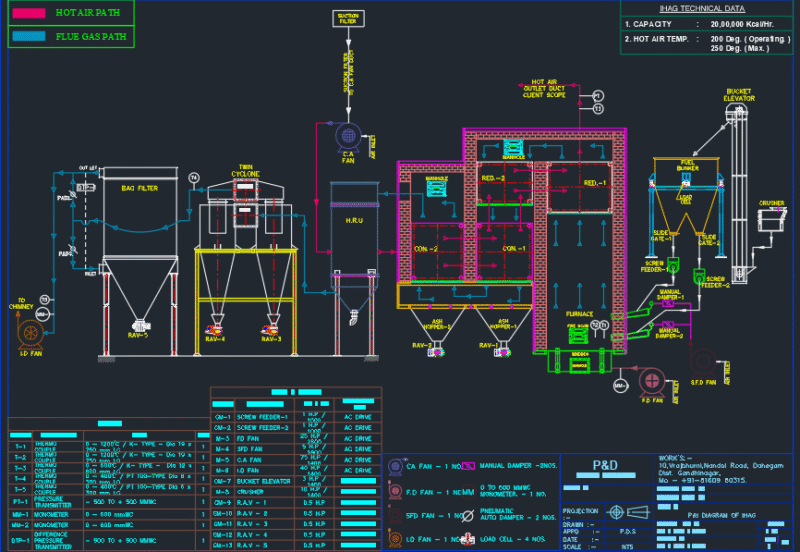Click the projection symbol in the title block
Screen dimensions: 800x552
coord(629,512)
